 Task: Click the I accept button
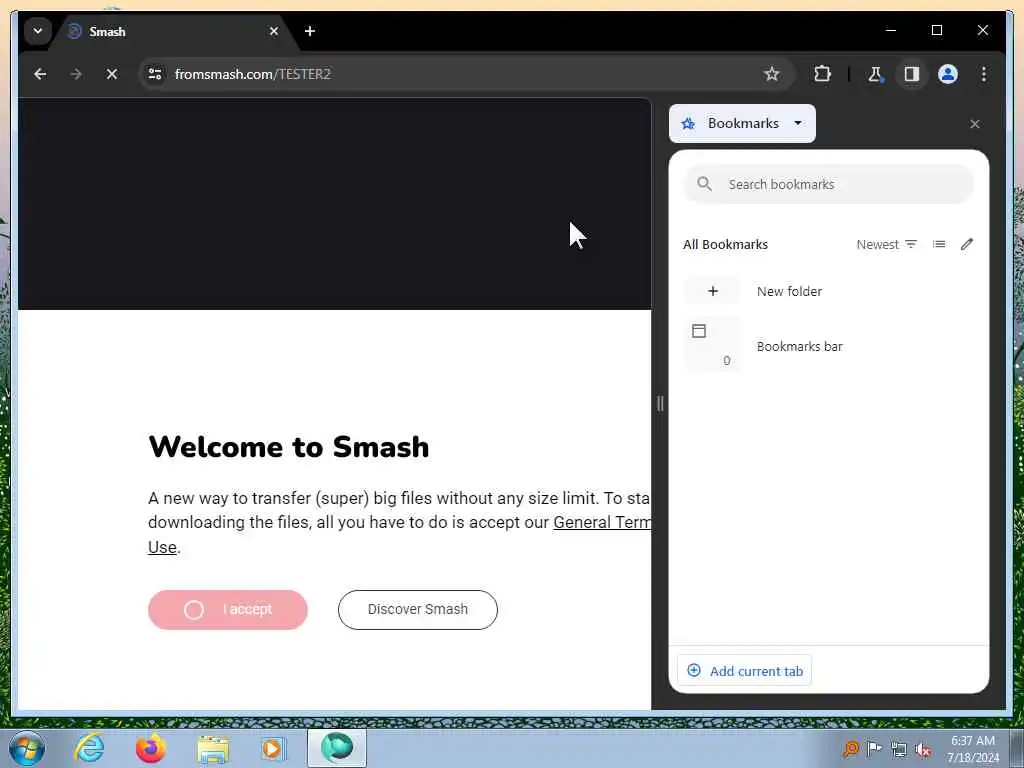pyautogui.click(x=228, y=610)
